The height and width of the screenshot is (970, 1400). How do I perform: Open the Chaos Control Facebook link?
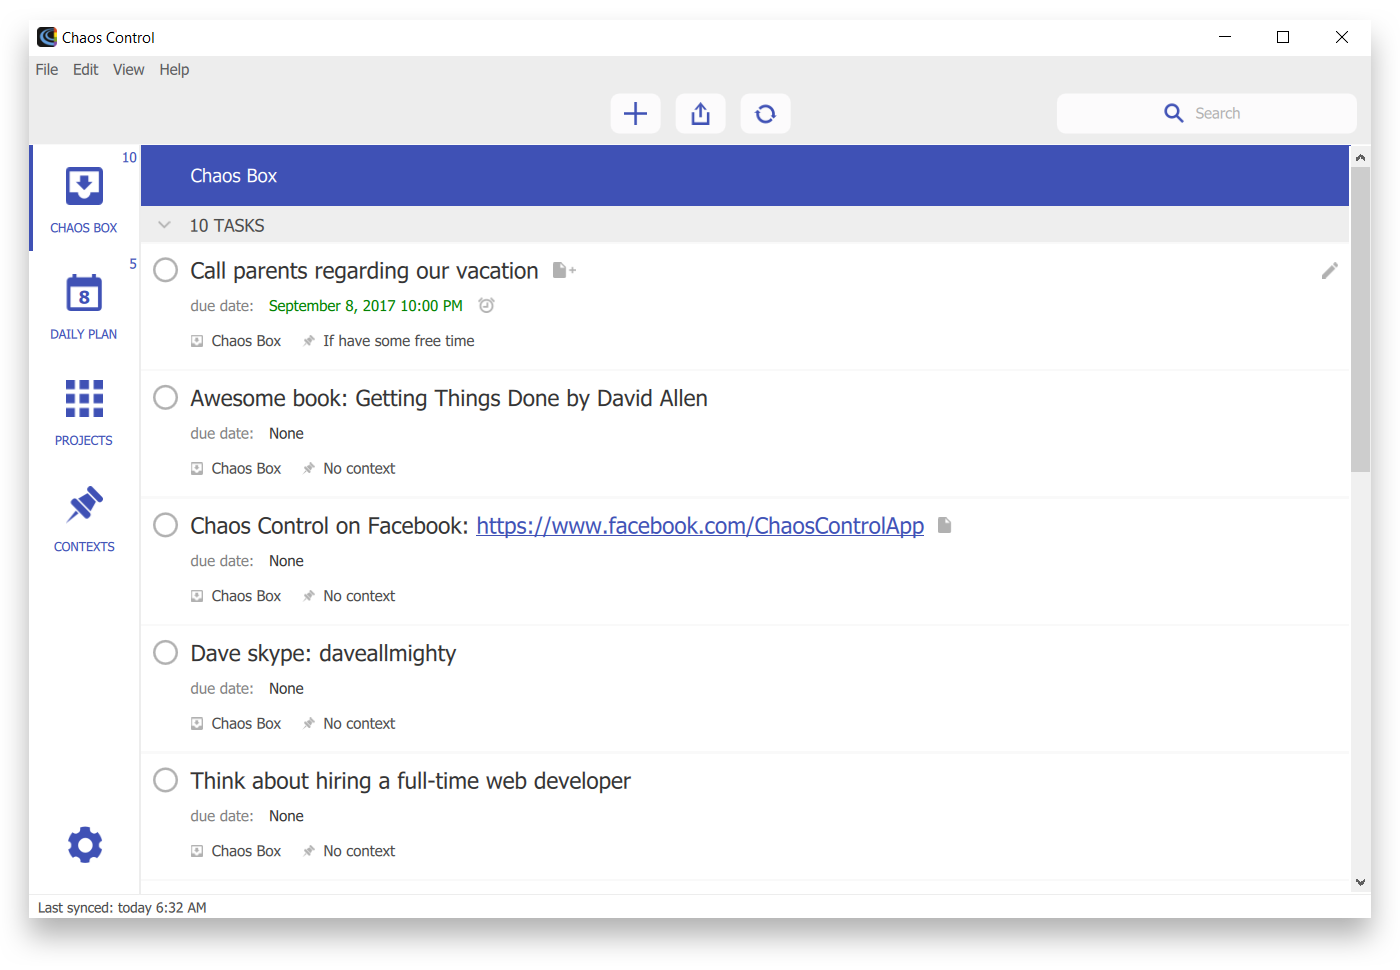coord(699,526)
